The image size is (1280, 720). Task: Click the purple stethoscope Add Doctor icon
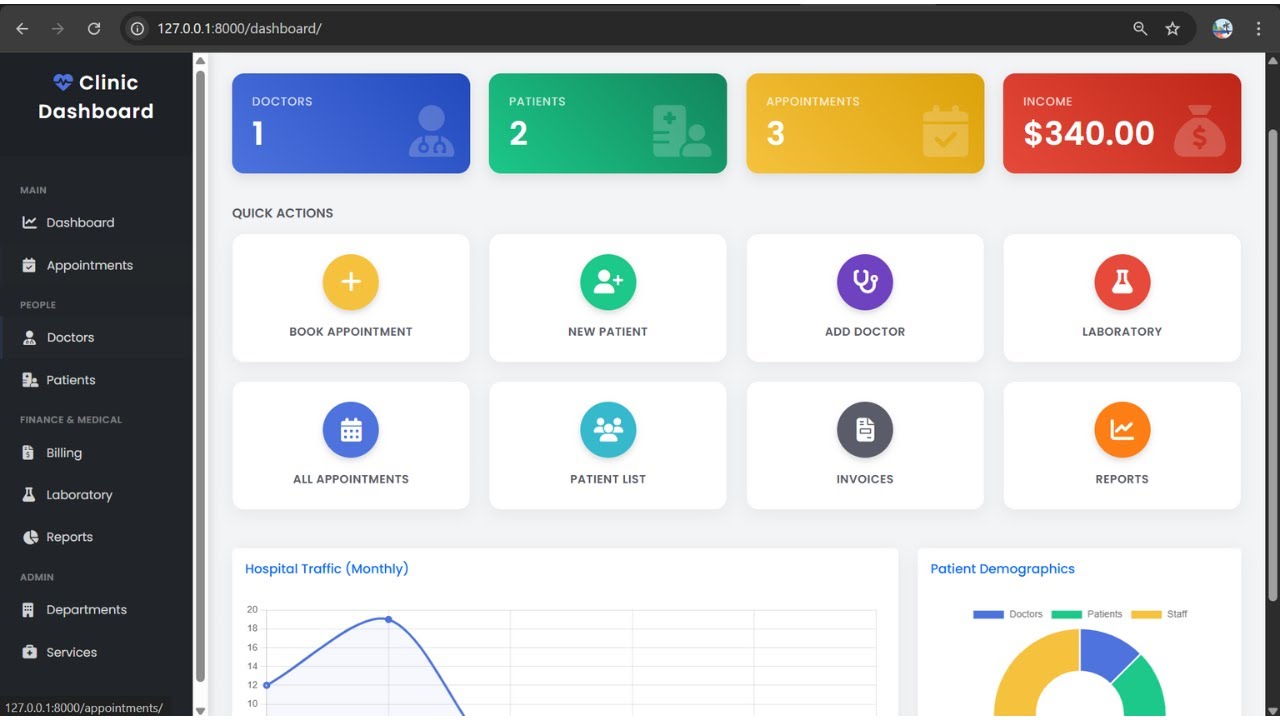point(865,282)
